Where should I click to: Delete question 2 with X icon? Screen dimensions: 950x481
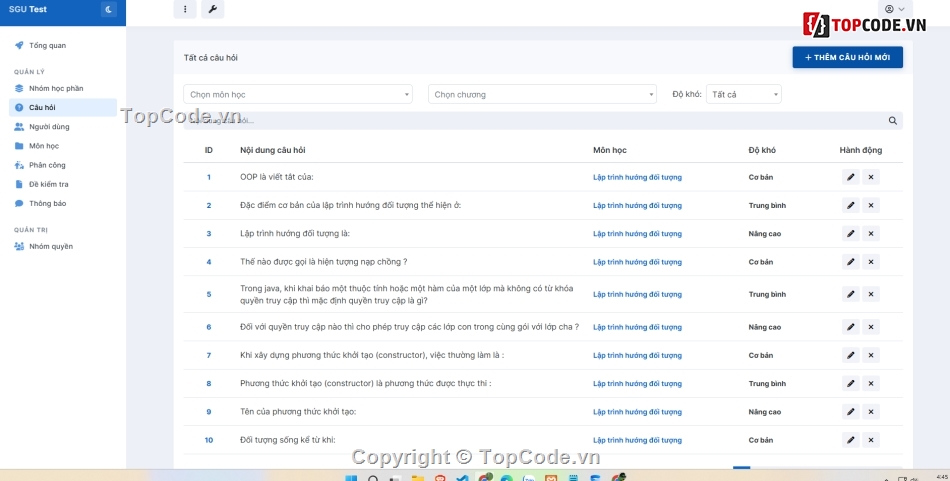pyautogui.click(x=871, y=205)
